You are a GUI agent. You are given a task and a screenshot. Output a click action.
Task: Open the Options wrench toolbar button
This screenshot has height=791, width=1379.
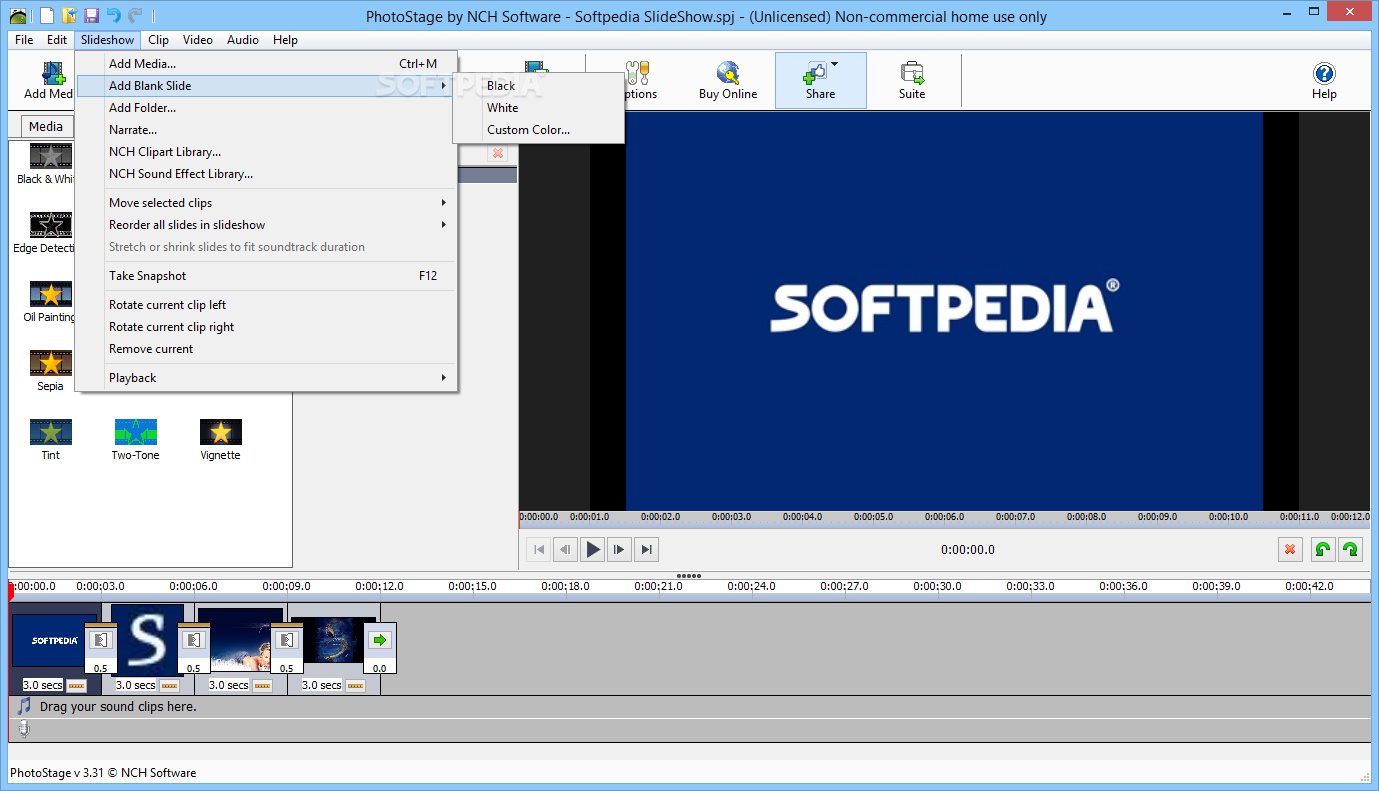coord(637,81)
